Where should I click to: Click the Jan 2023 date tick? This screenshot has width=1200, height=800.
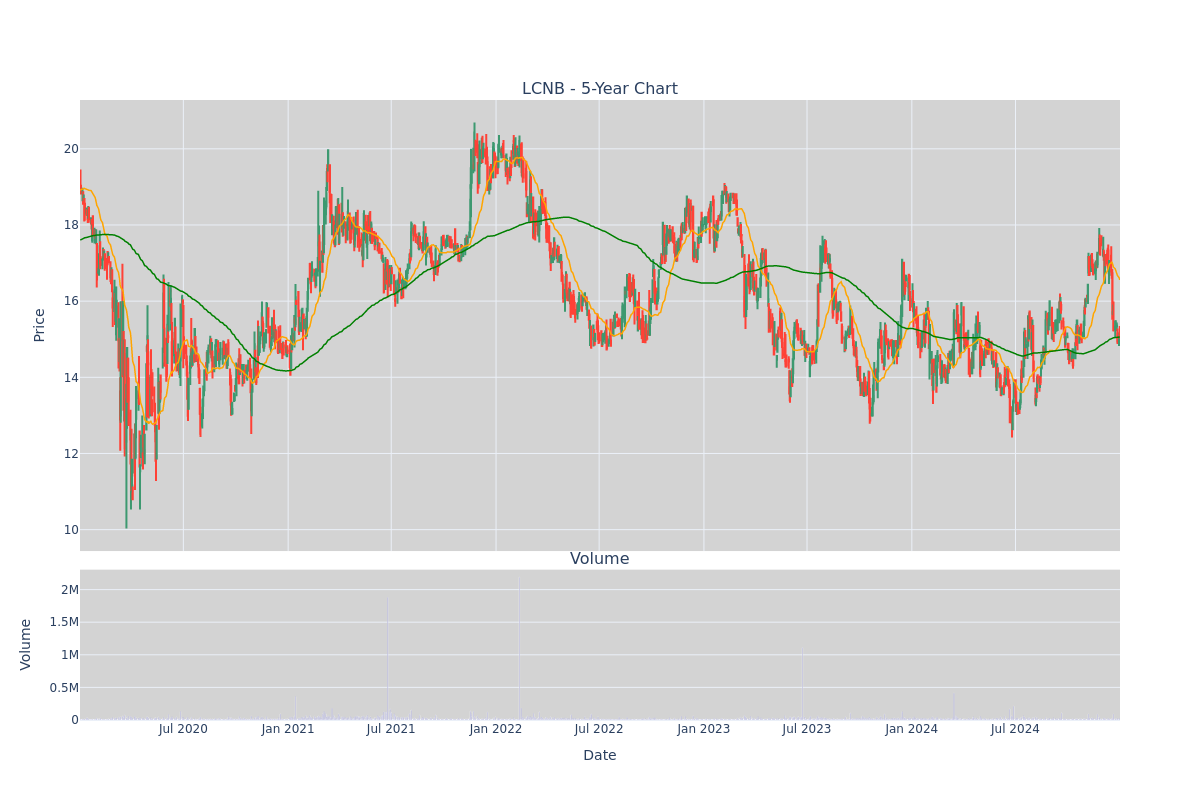704,729
